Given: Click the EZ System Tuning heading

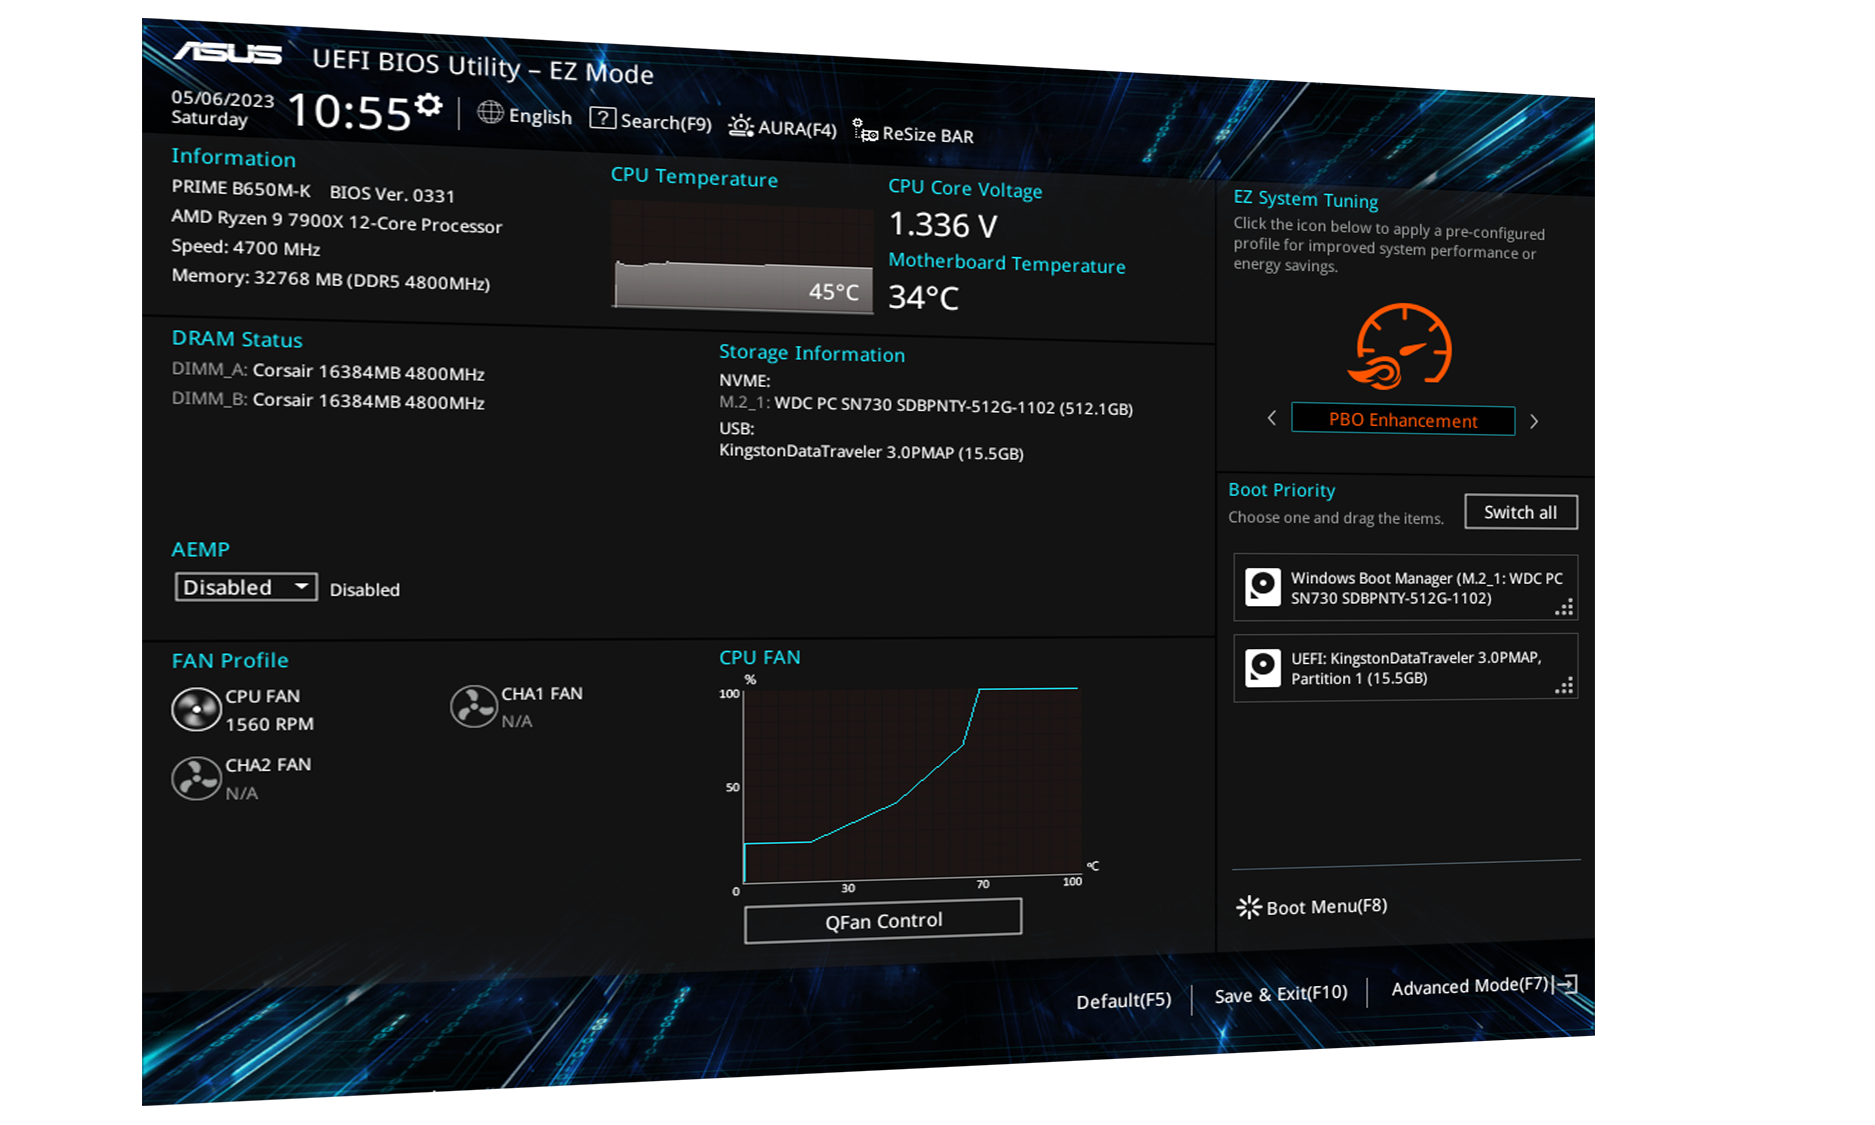Looking at the screenshot, I should point(1306,199).
